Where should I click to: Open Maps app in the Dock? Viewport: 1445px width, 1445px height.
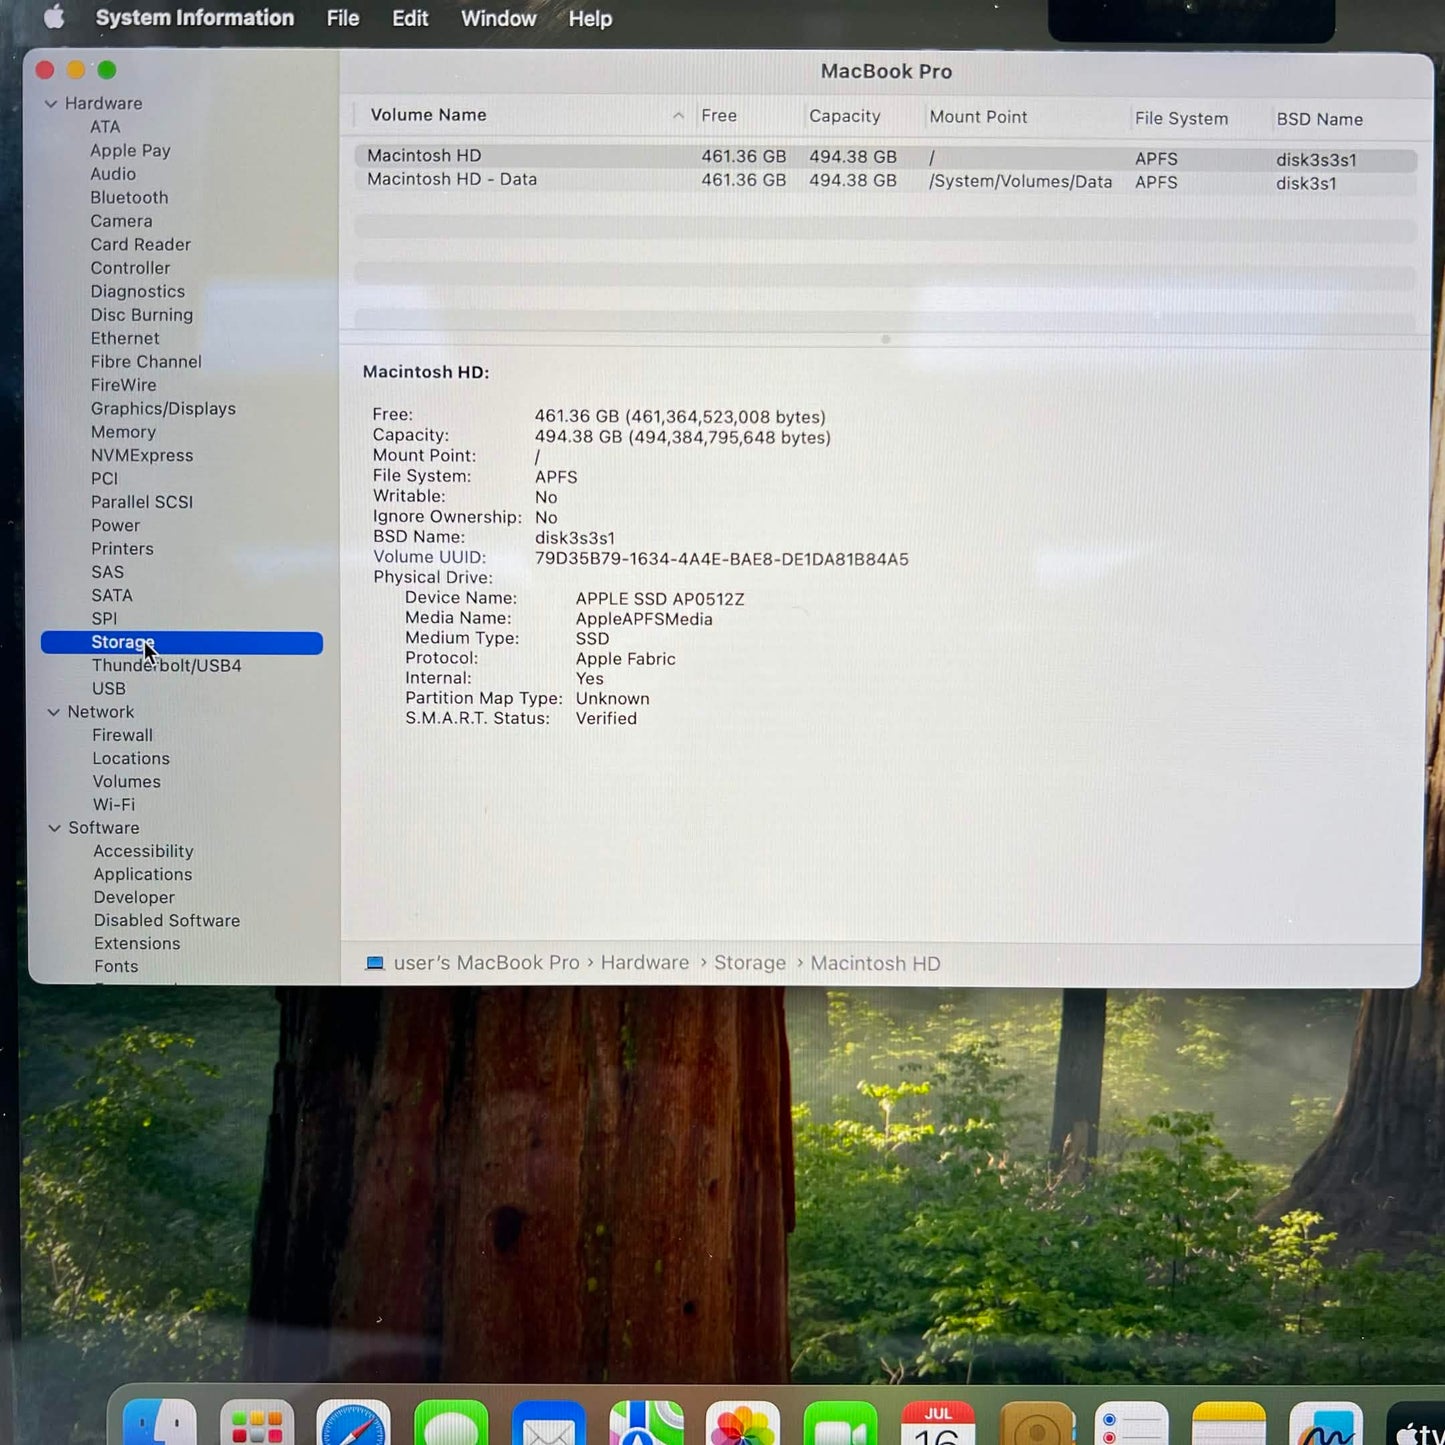[x=646, y=1423]
